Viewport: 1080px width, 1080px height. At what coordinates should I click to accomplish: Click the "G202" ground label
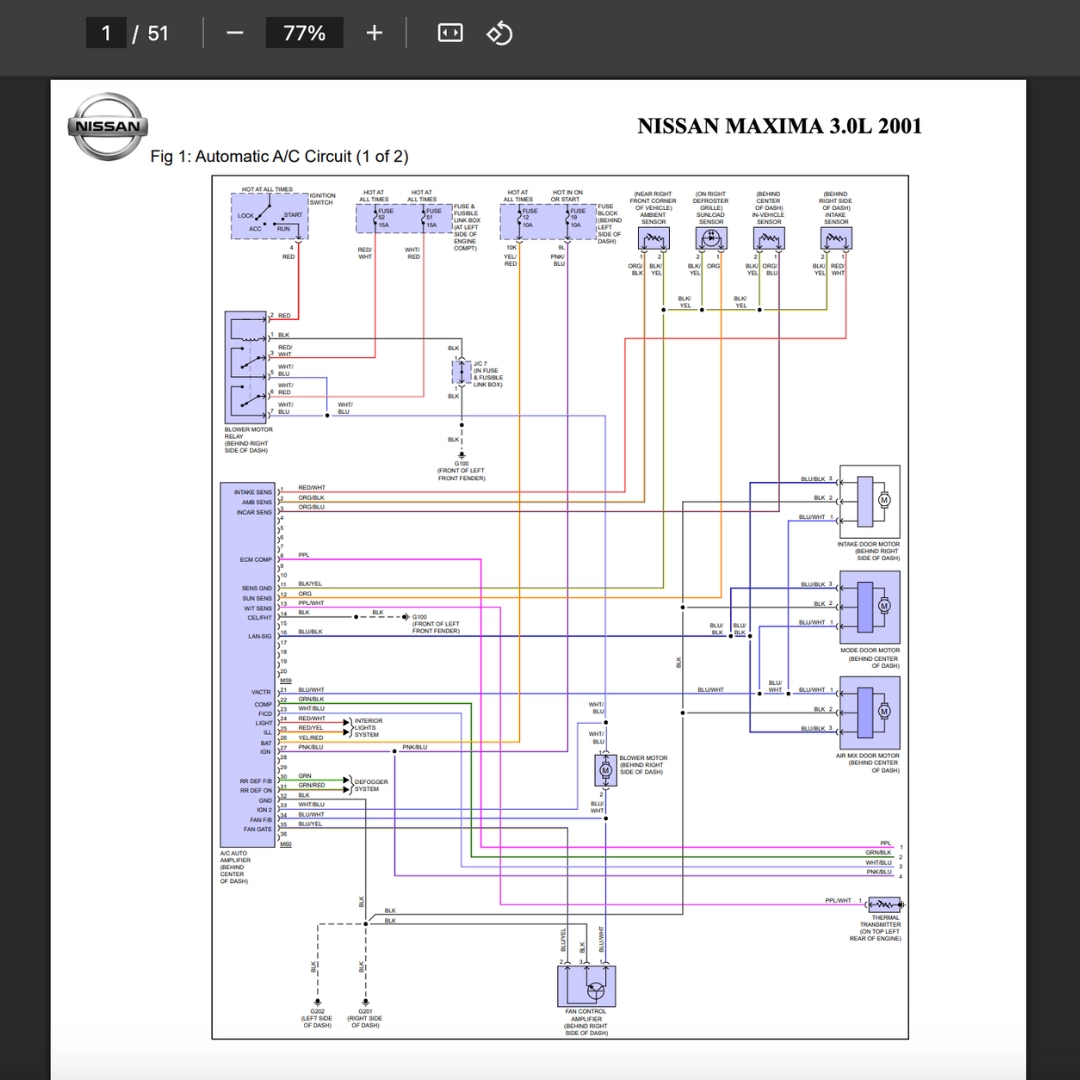[x=317, y=1011]
